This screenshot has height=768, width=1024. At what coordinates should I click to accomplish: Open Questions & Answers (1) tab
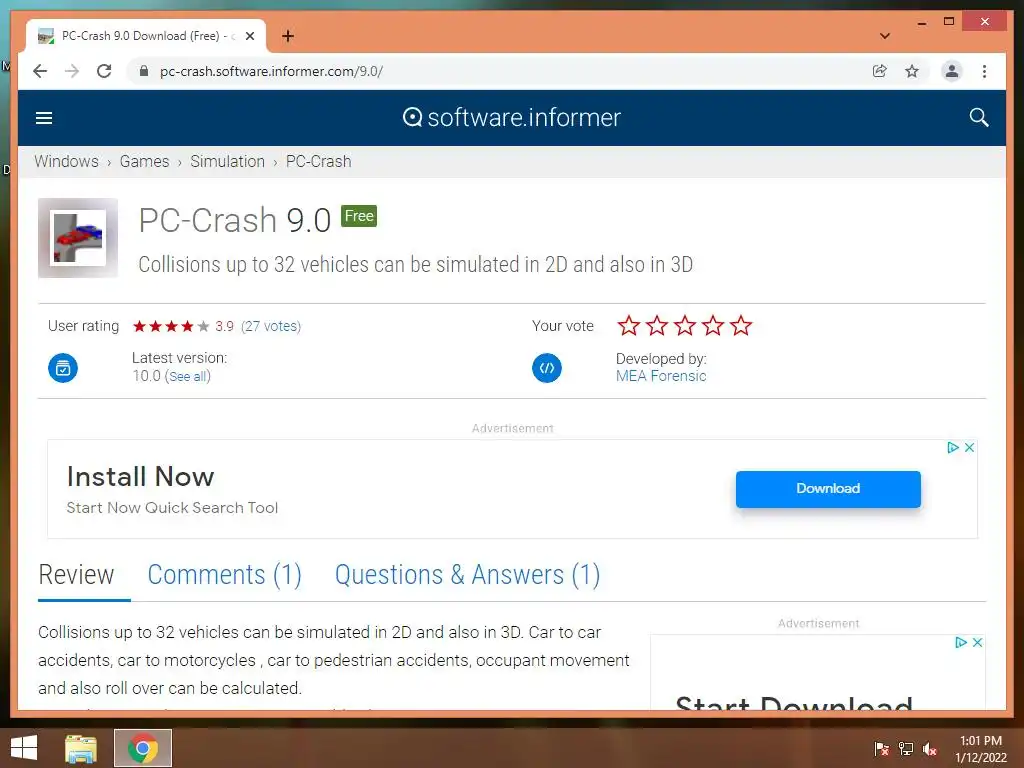(468, 575)
